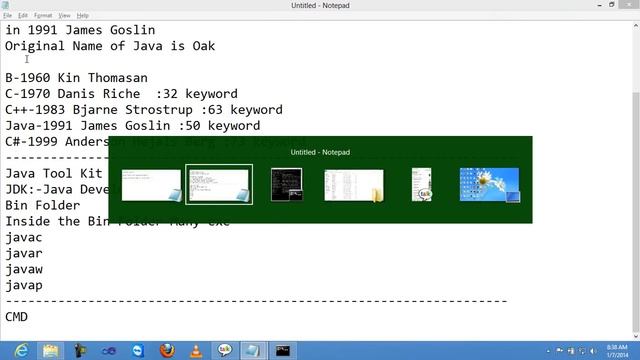The width and height of the screenshot is (640, 360).
Task: Switch to Command Prompt thumbnail in switcher
Action: click(x=287, y=184)
